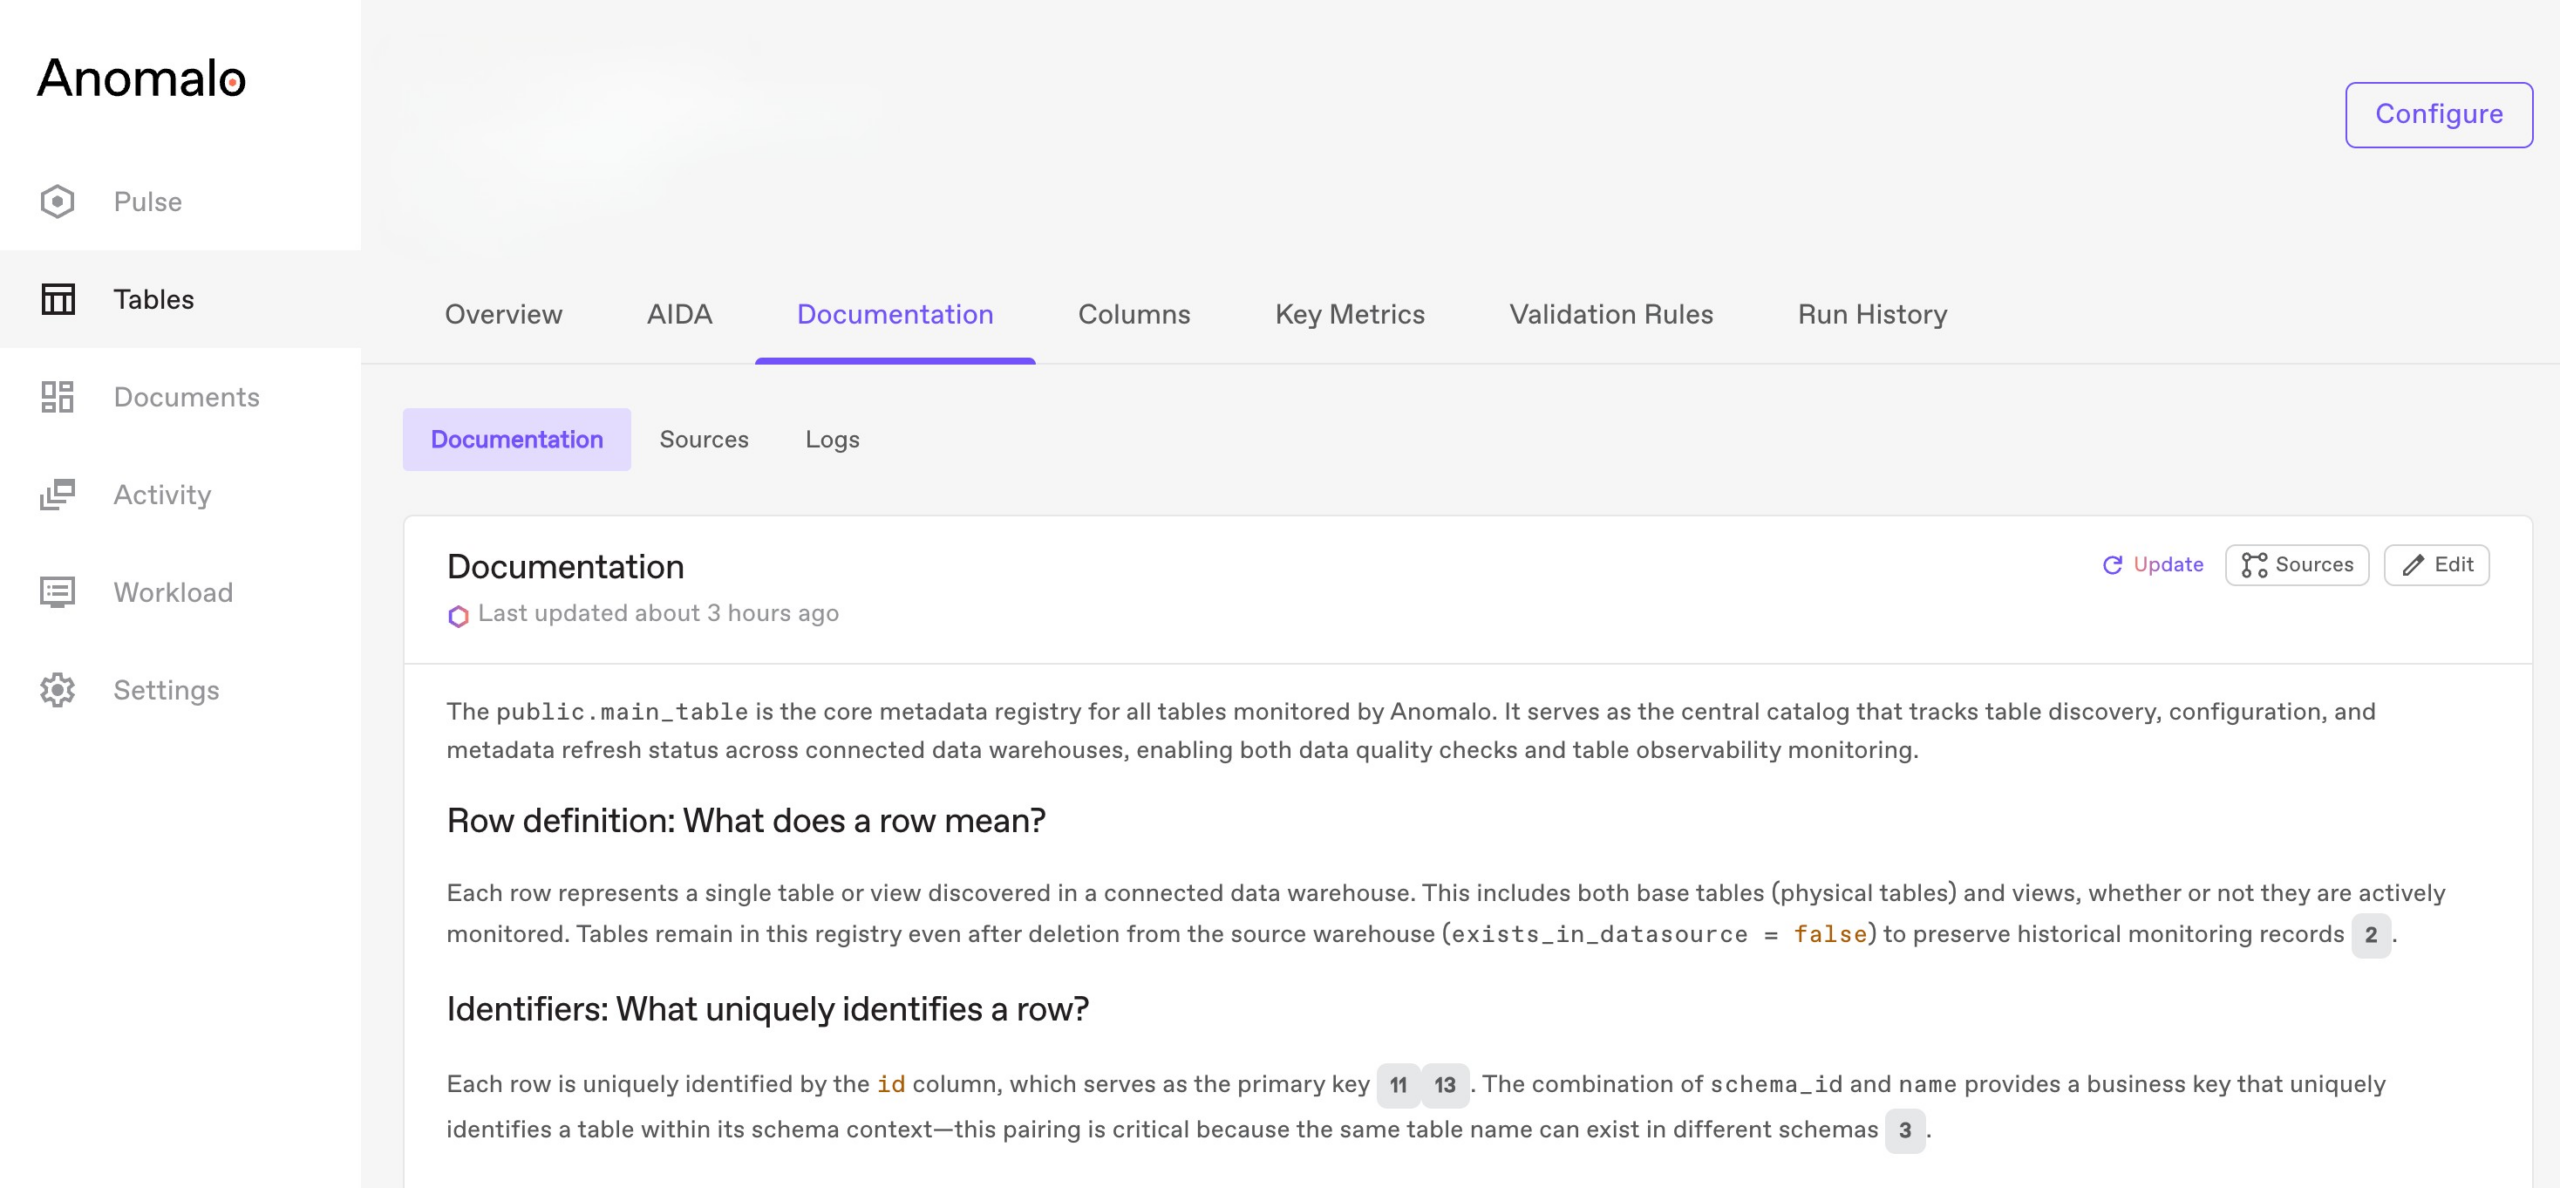Select the Key Metrics tab

pyautogui.click(x=1349, y=314)
